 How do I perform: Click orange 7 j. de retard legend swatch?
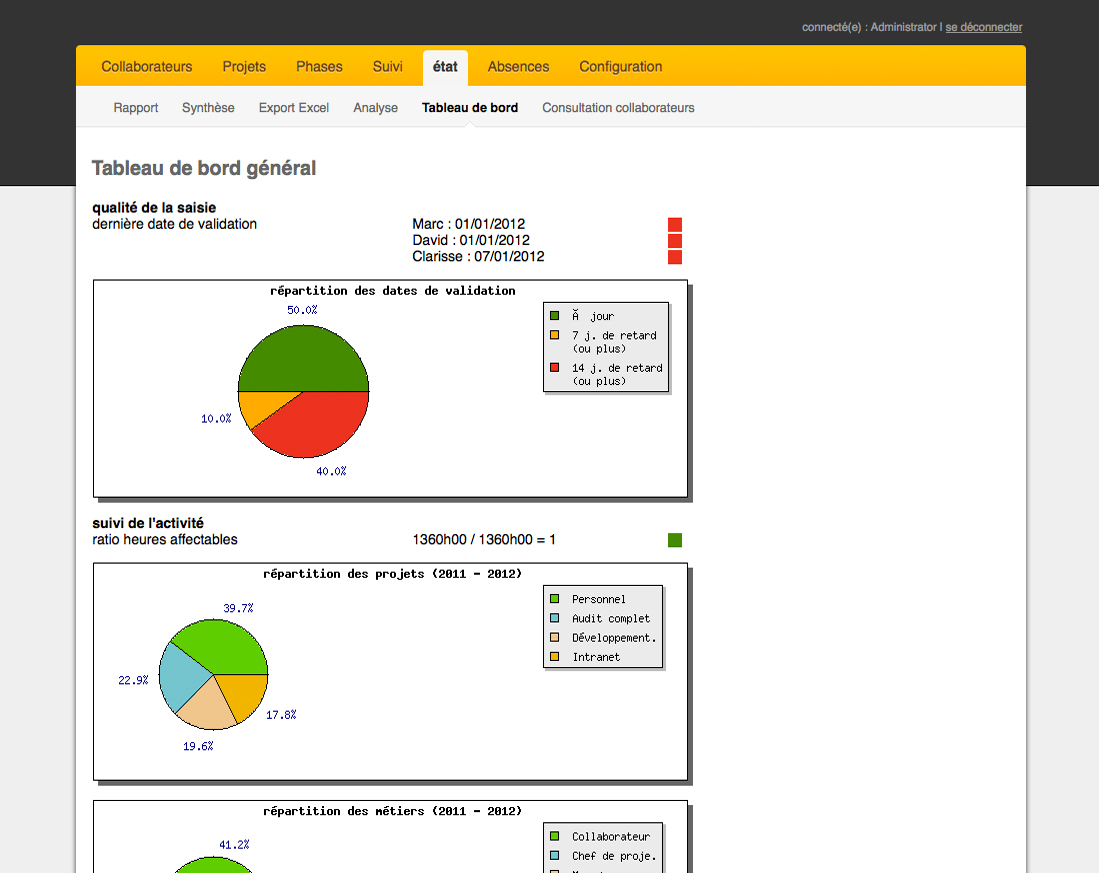click(x=554, y=335)
